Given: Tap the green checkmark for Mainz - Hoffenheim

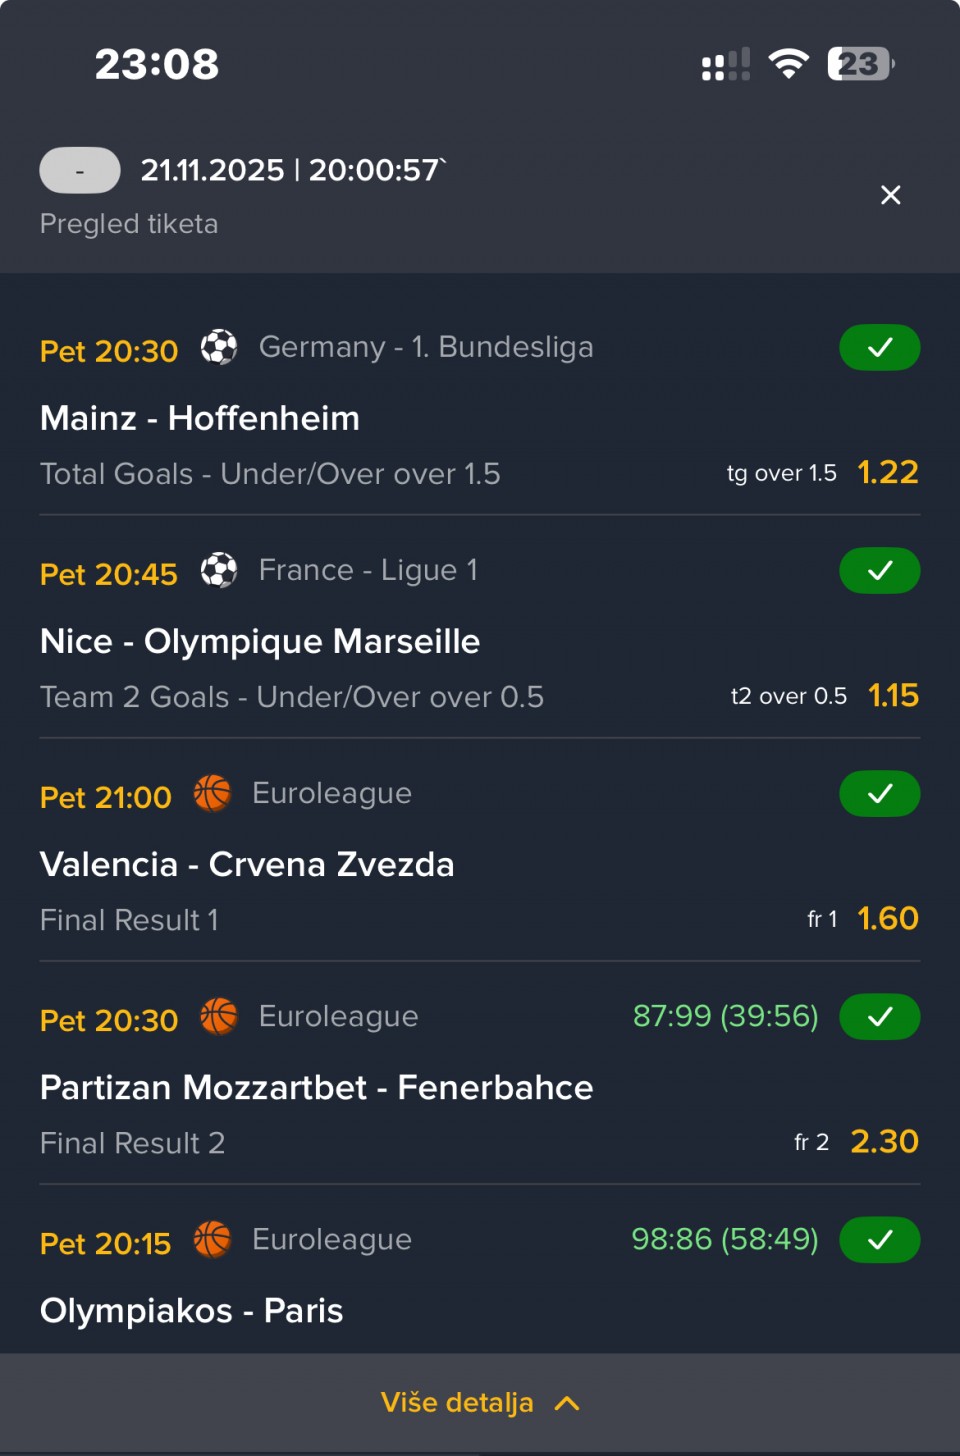Looking at the screenshot, I should point(880,348).
